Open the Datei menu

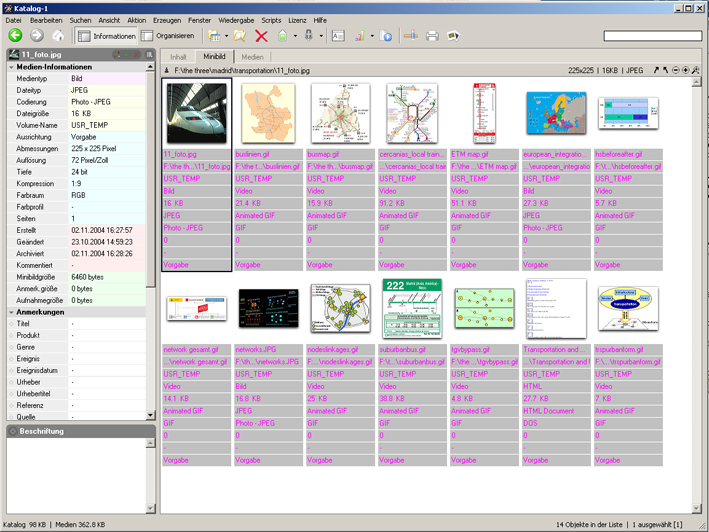coord(13,20)
